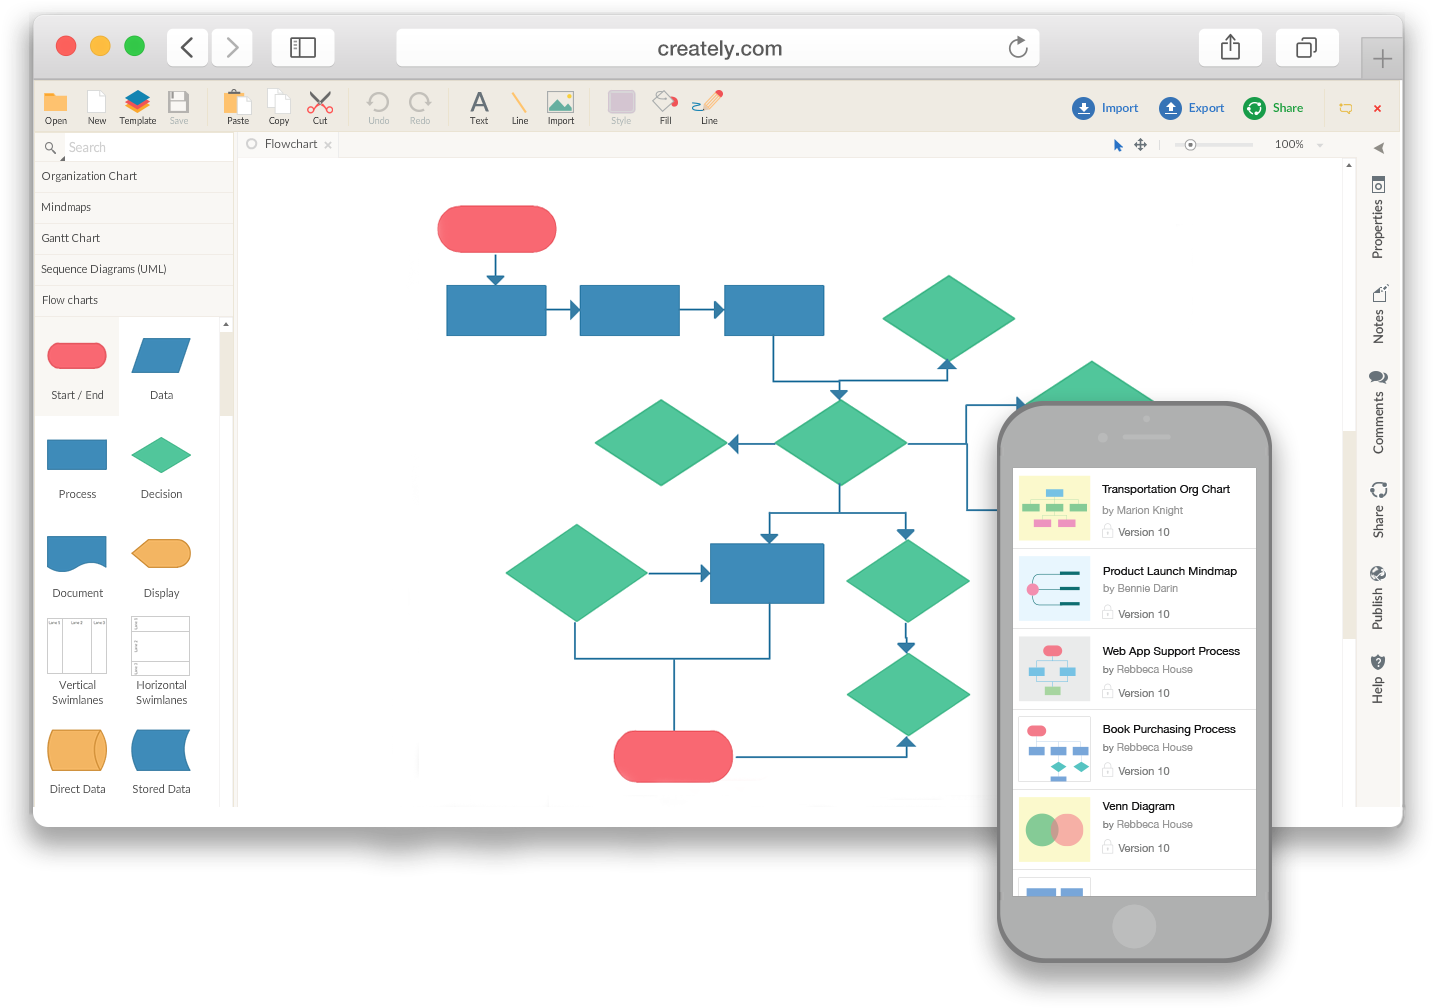Click the Export button
The height and width of the screenshot is (1008, 1433).
(x=1192, y=108)
